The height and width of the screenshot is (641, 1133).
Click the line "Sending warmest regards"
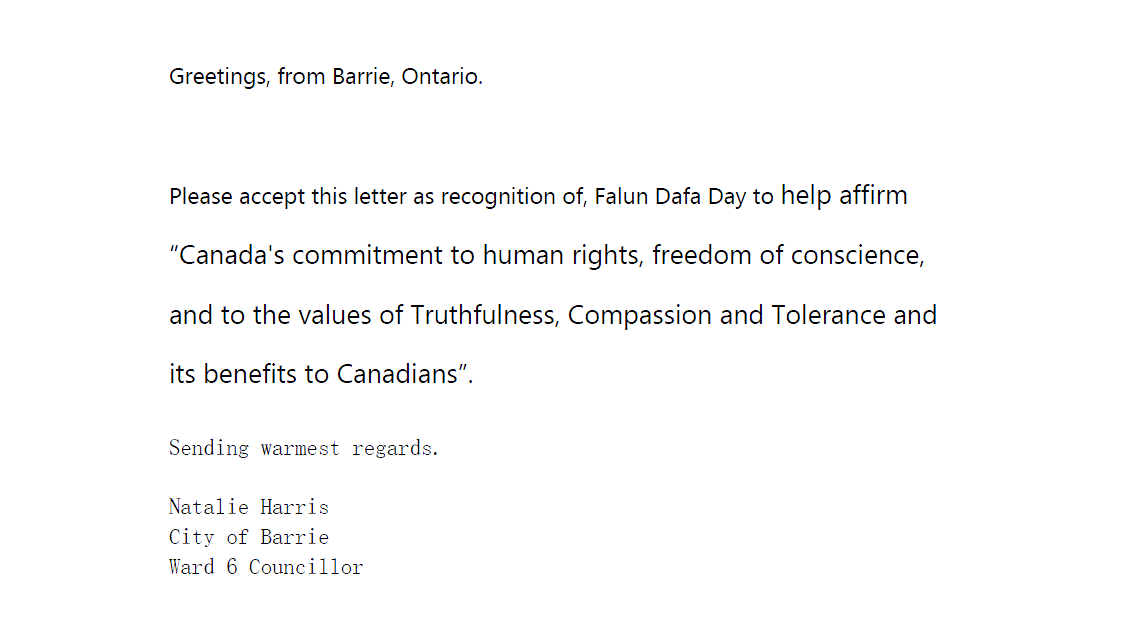coord(303,448)
